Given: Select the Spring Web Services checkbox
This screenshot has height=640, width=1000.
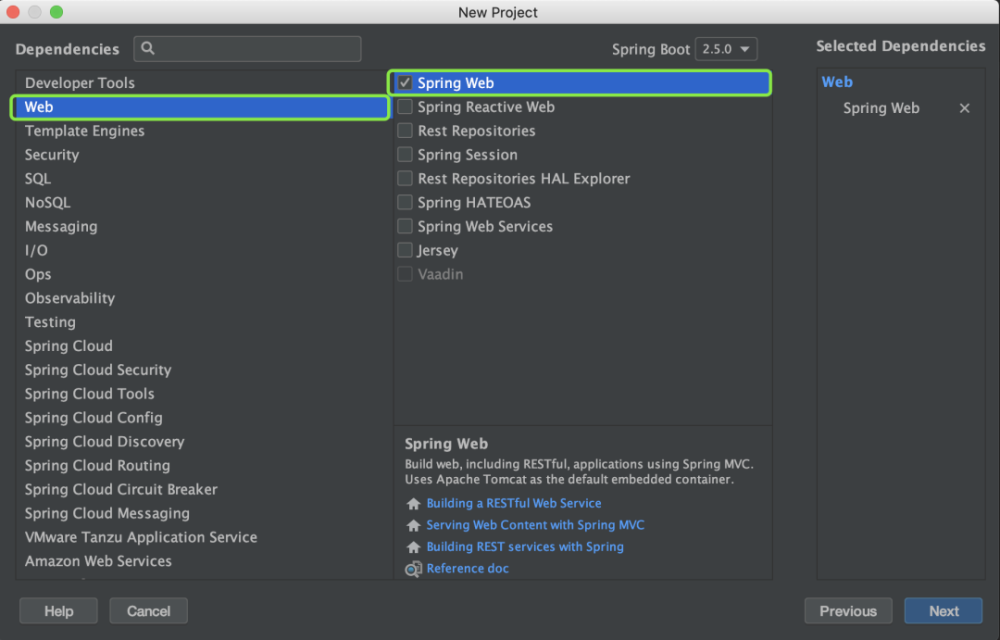Looking at the screenshot, I should coord(405,226).
